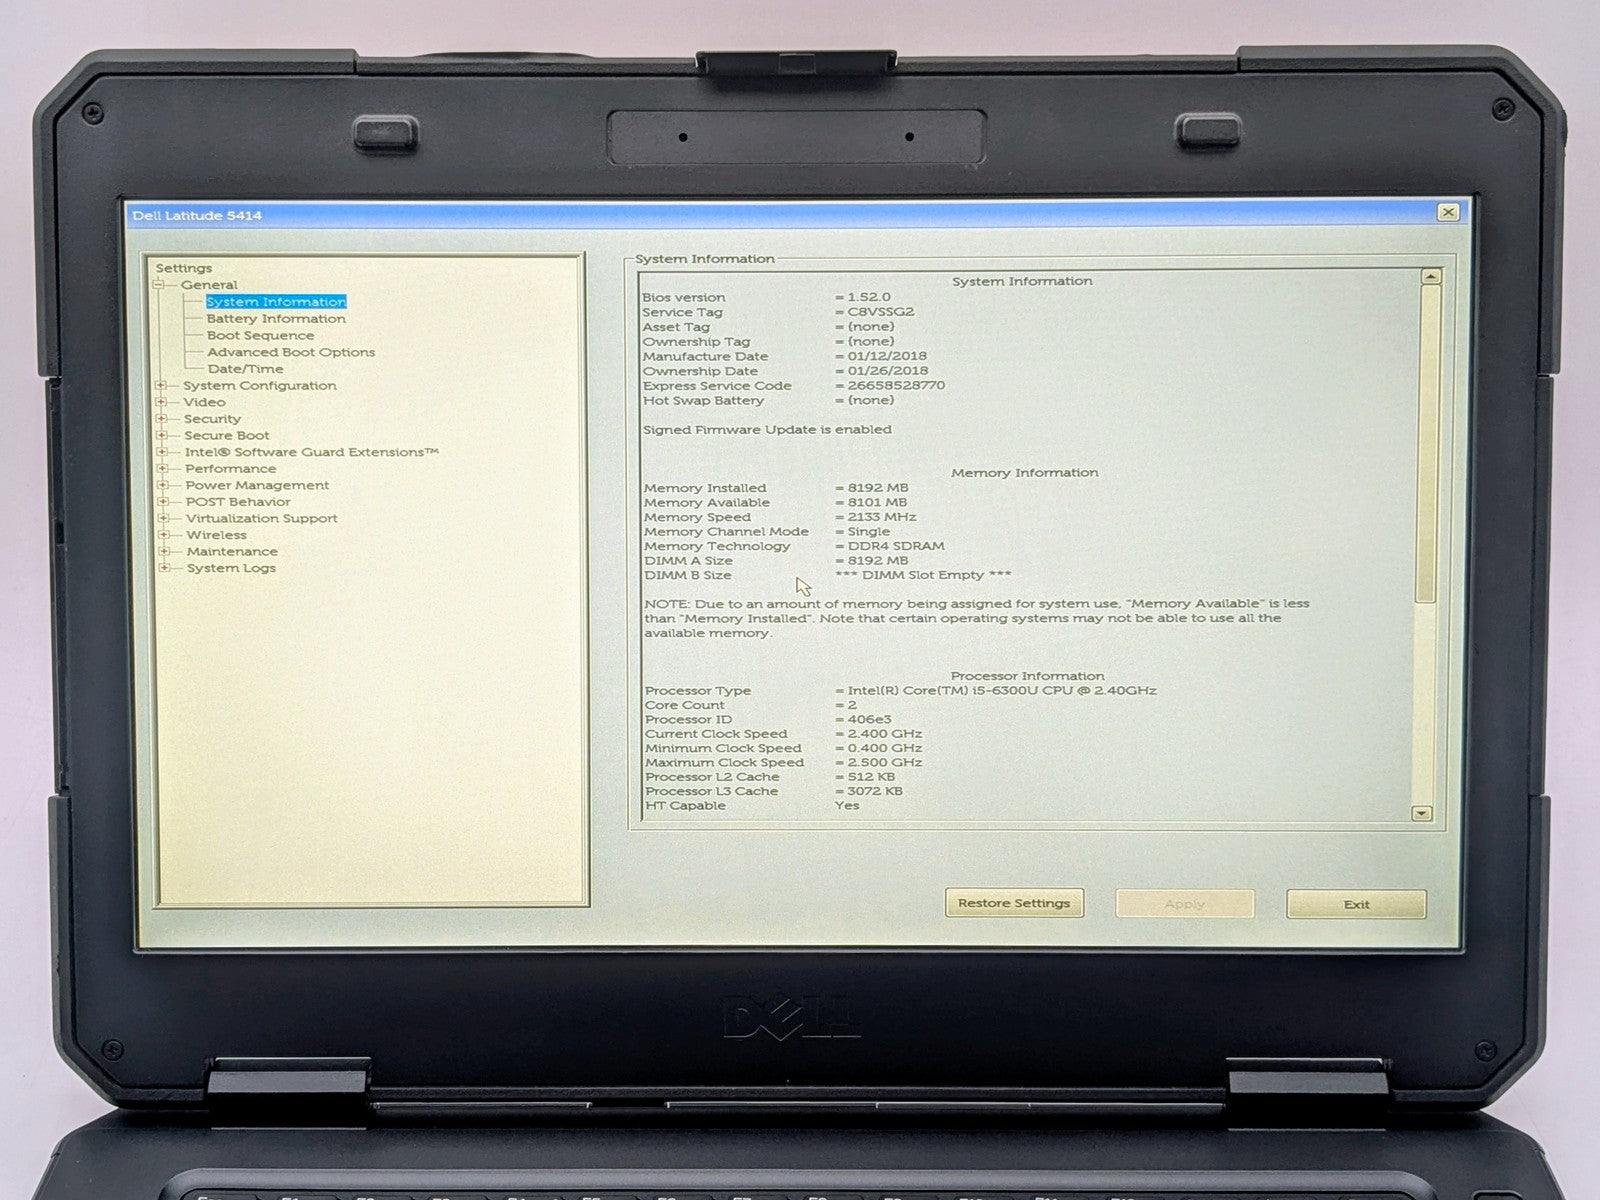Collapse the General tree node
The width and height of the screenshot is (1600, 1200).
click(x=158, y=285)
